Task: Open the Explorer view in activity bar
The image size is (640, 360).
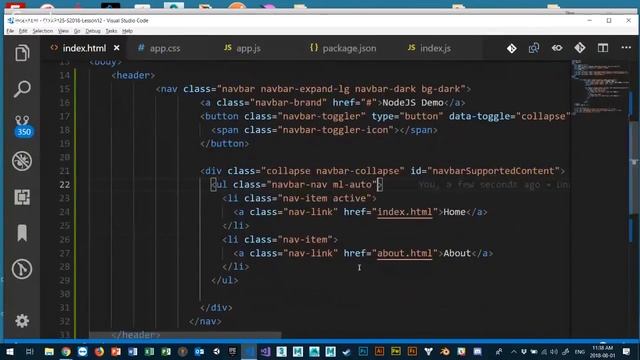Action: click(22, 53)
